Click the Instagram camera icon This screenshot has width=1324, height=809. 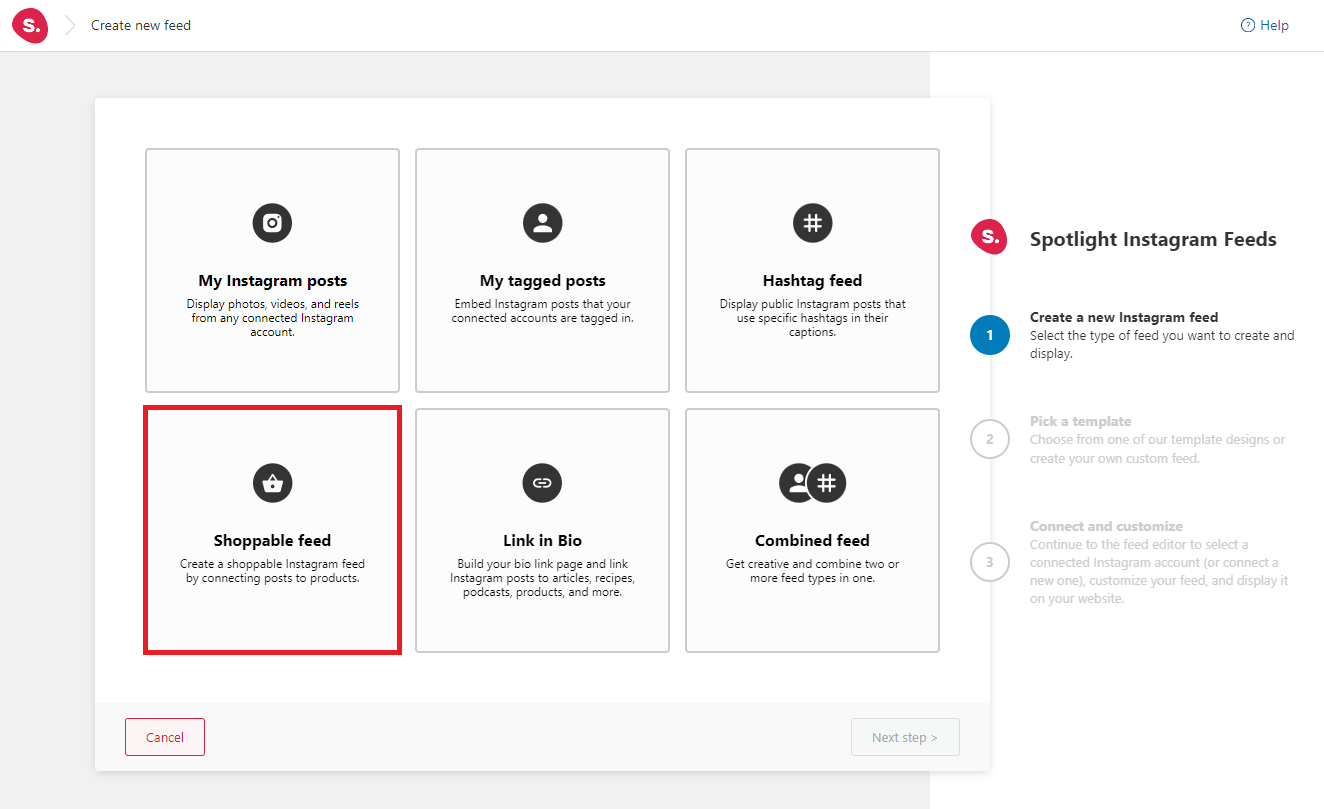[272, 222]
